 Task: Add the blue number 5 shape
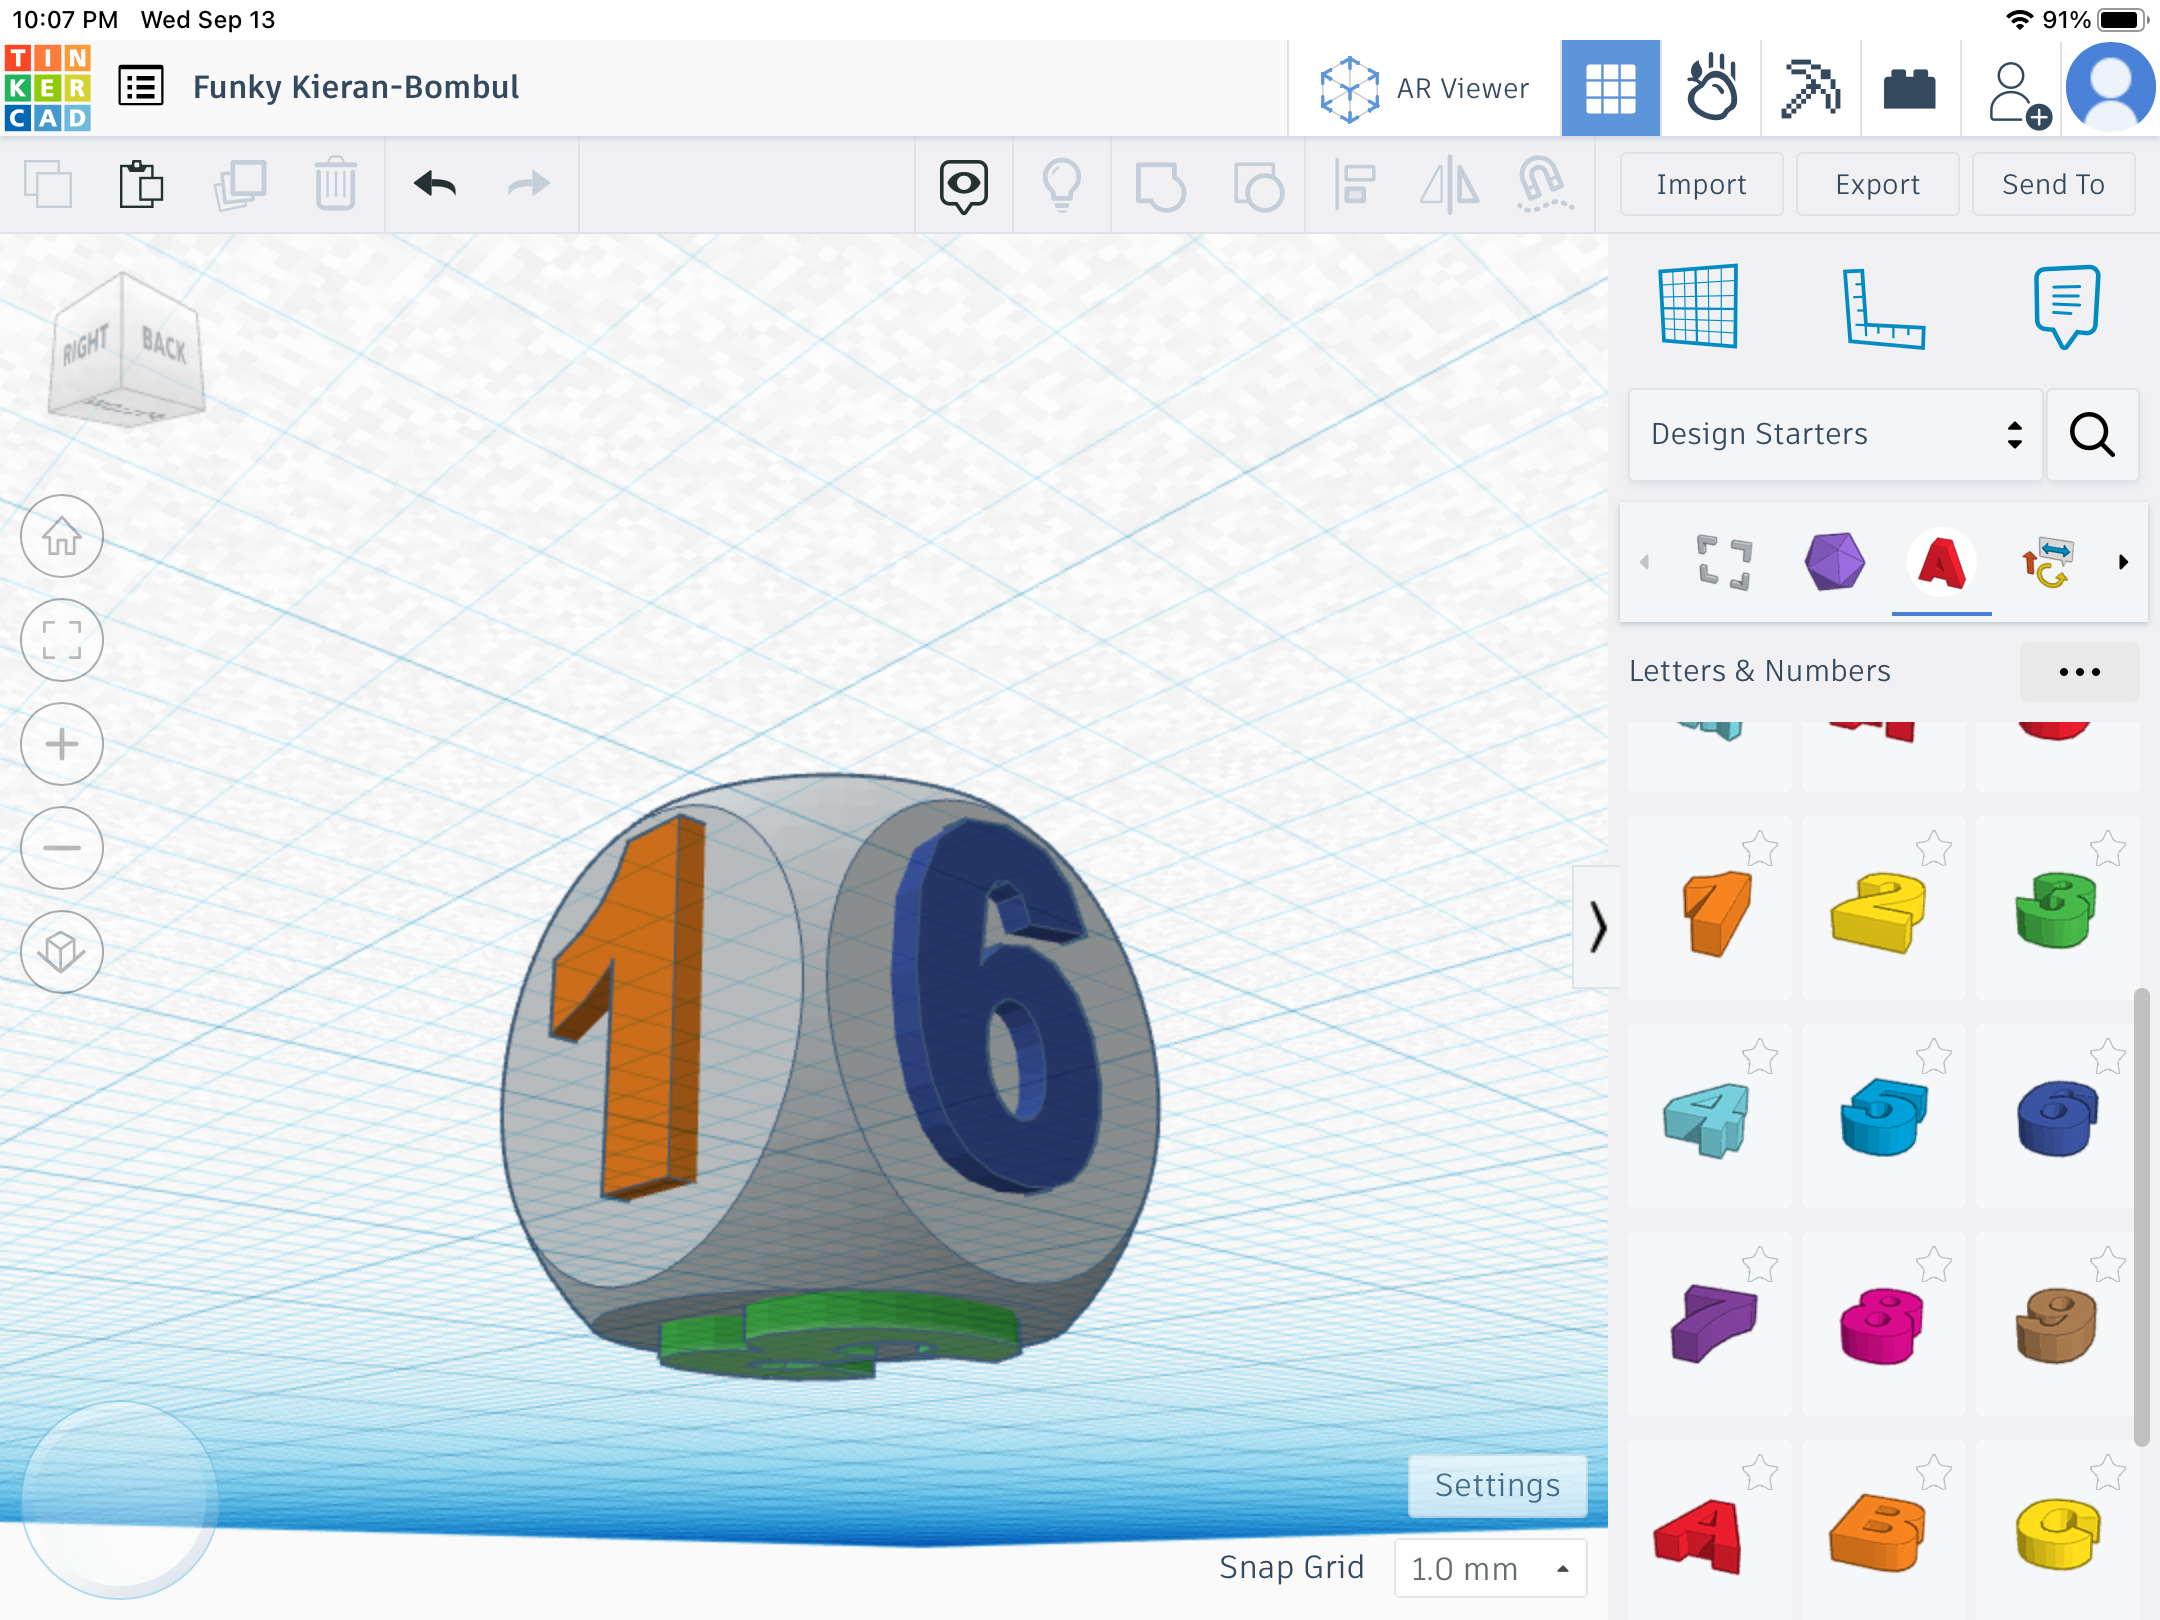[1884, 1118]
